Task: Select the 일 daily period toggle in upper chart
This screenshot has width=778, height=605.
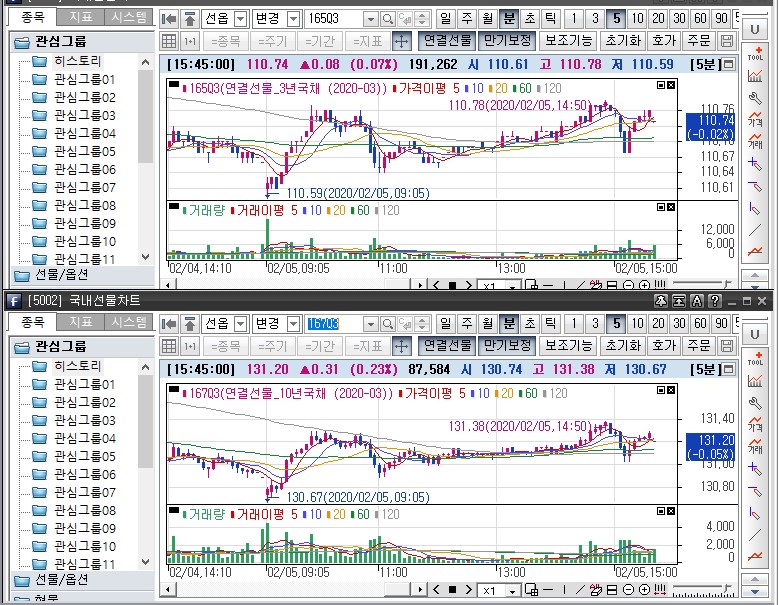Action: (444, 19)
